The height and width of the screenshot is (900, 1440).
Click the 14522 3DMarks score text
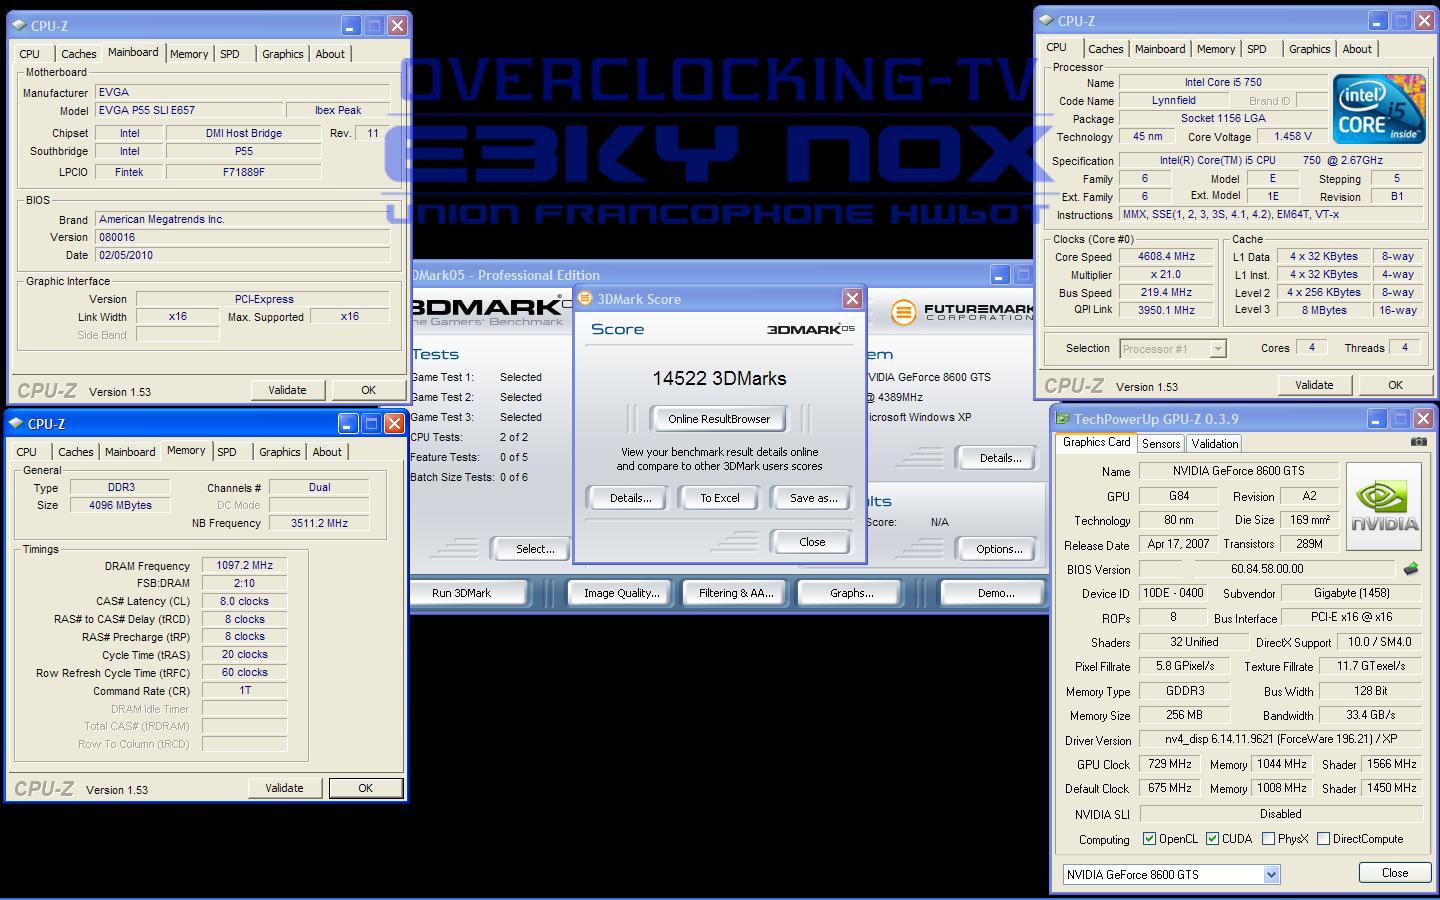719,378
